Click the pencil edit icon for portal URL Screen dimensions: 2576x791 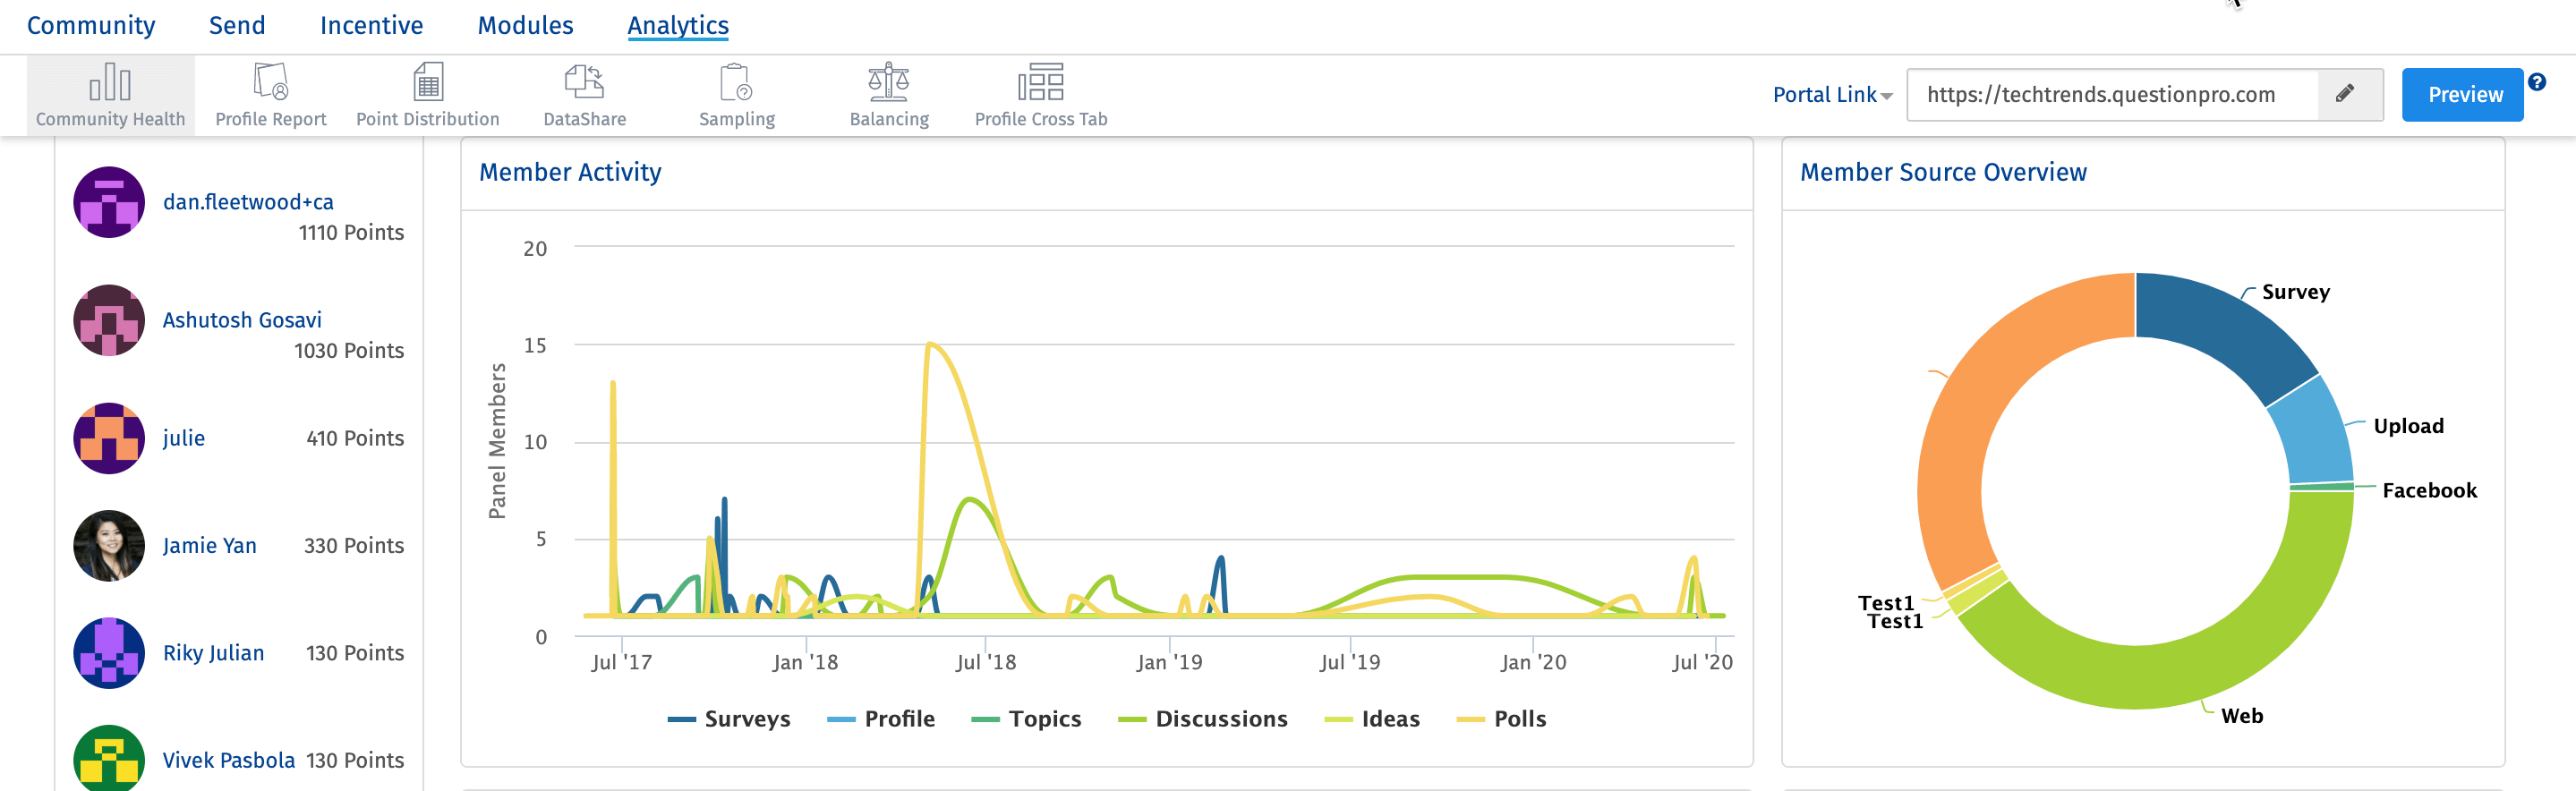(x=2345, y=94)
